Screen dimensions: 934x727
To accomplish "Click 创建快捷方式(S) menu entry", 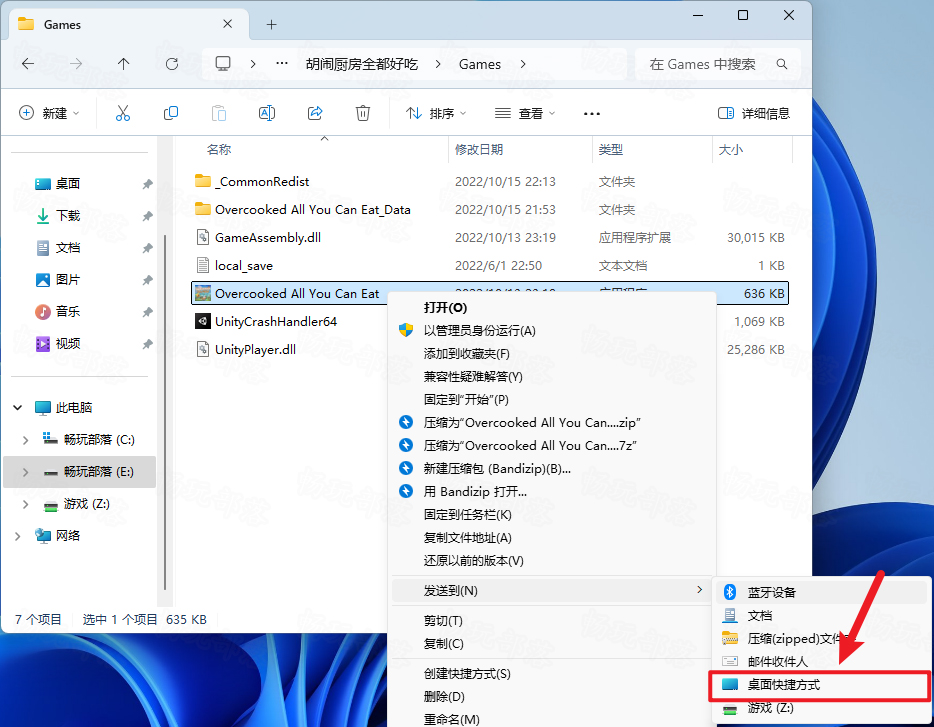I will [x=552, y=674].
